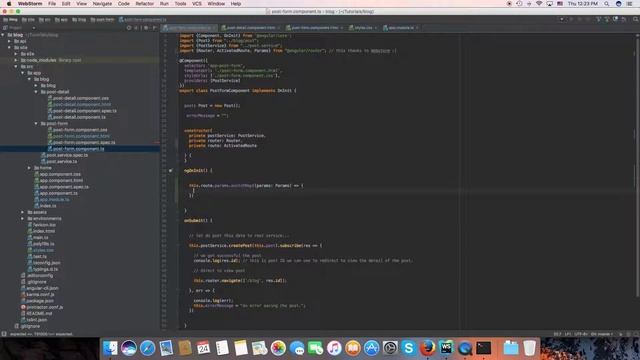Viewport: 640px width, 360px height.
Task: Open Search Everywhere magnifier in toolbar
Action: pyautogui.click(x=636, y=19)
